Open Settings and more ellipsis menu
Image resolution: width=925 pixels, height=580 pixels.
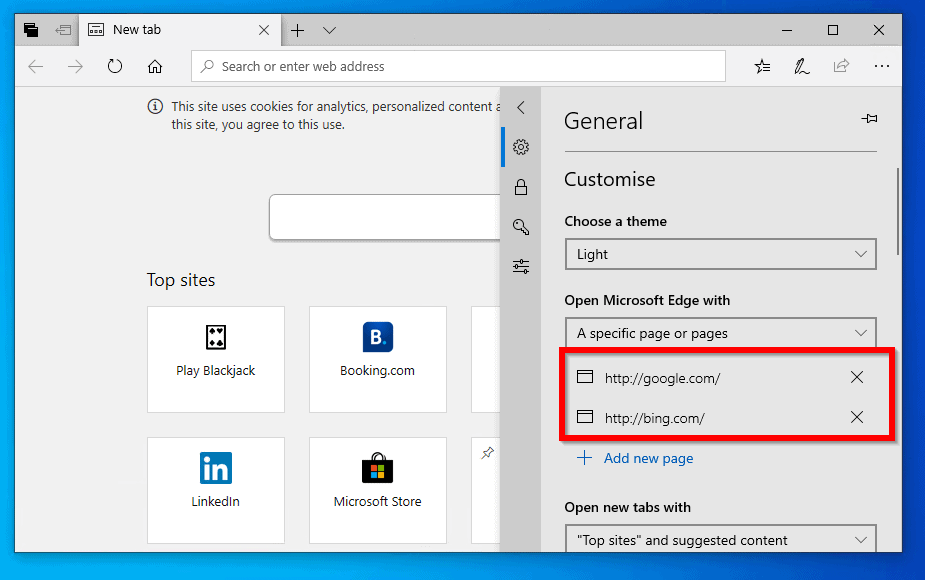882,66
